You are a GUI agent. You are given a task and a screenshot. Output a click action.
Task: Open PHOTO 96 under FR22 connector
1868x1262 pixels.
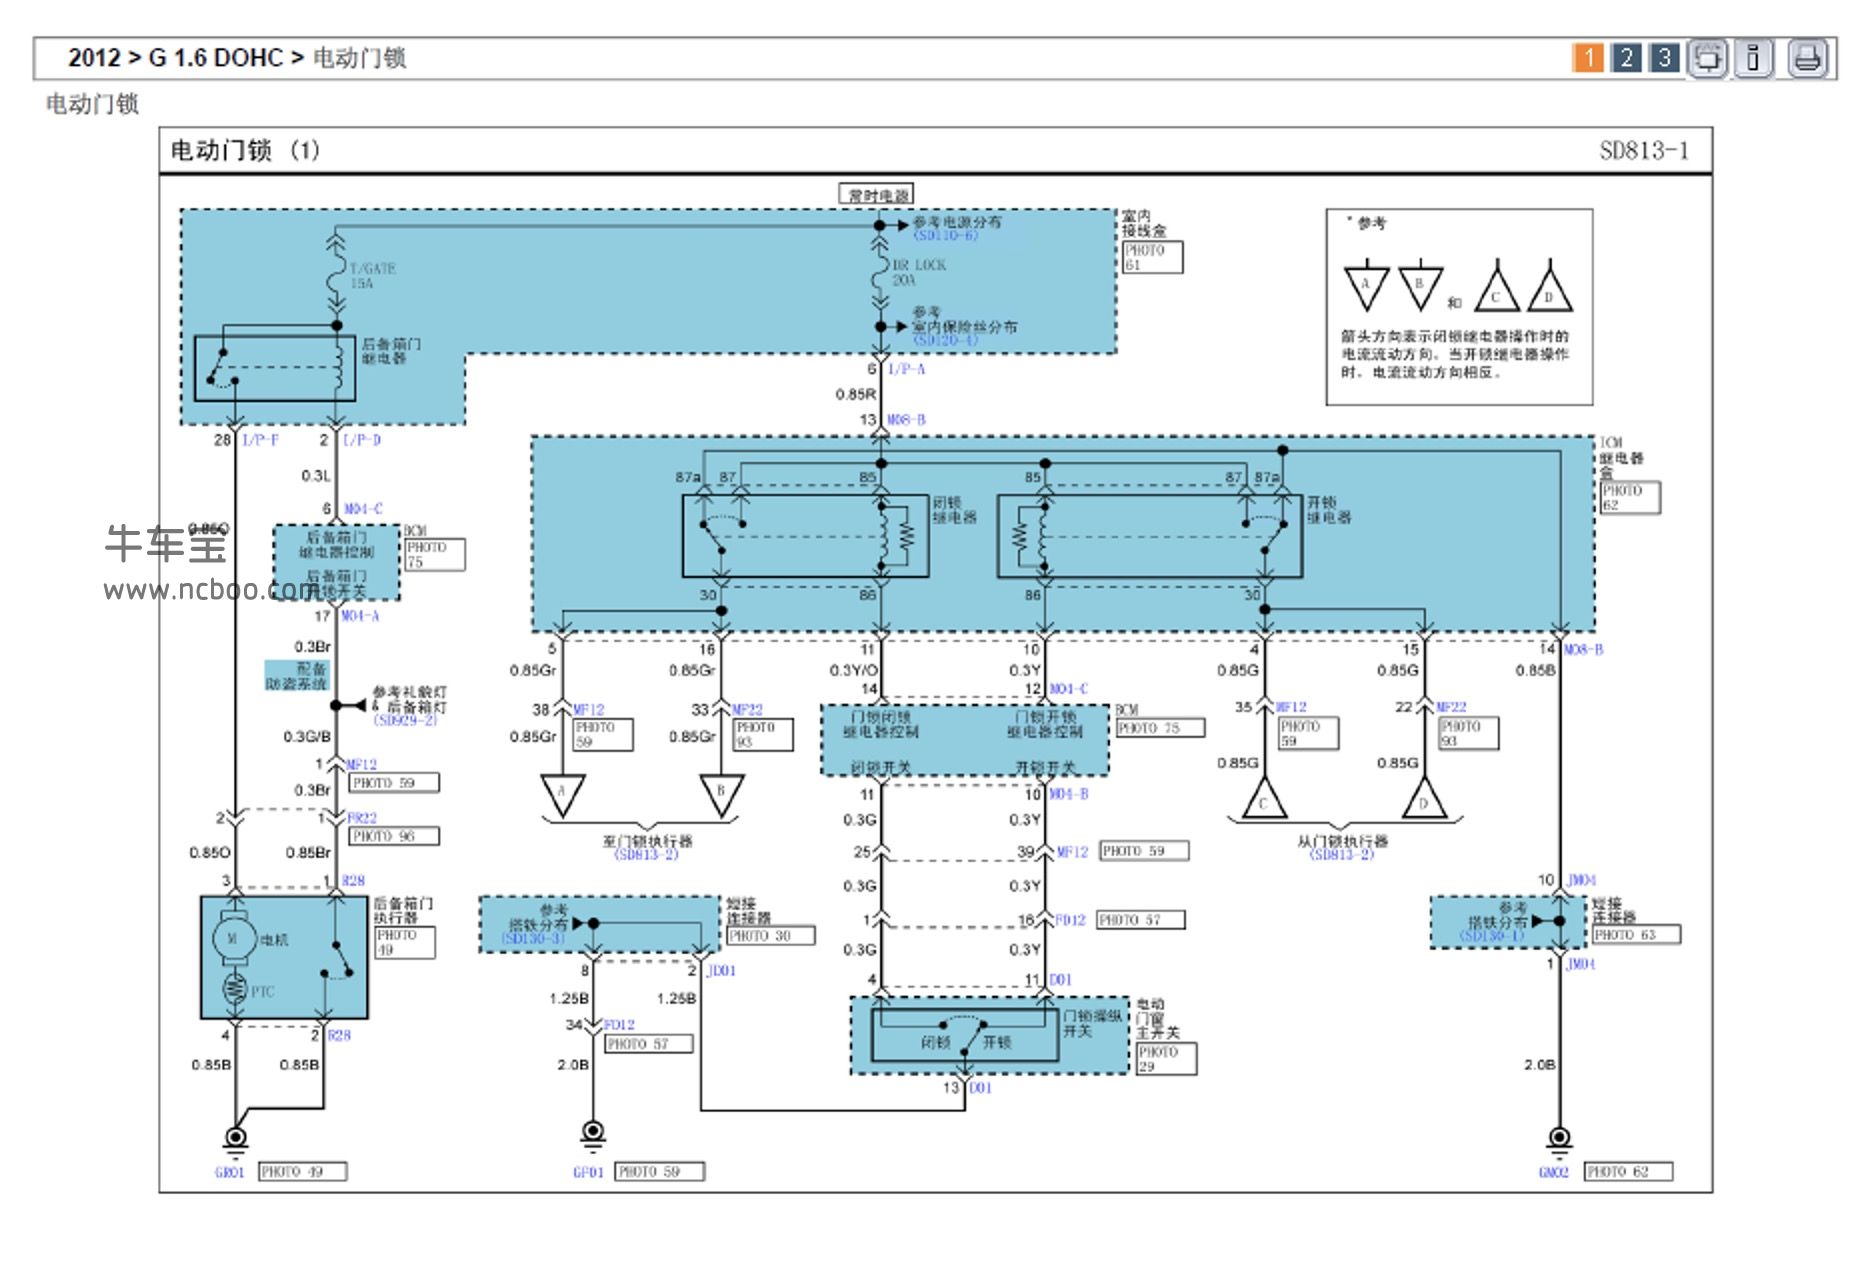pos(394,836)
